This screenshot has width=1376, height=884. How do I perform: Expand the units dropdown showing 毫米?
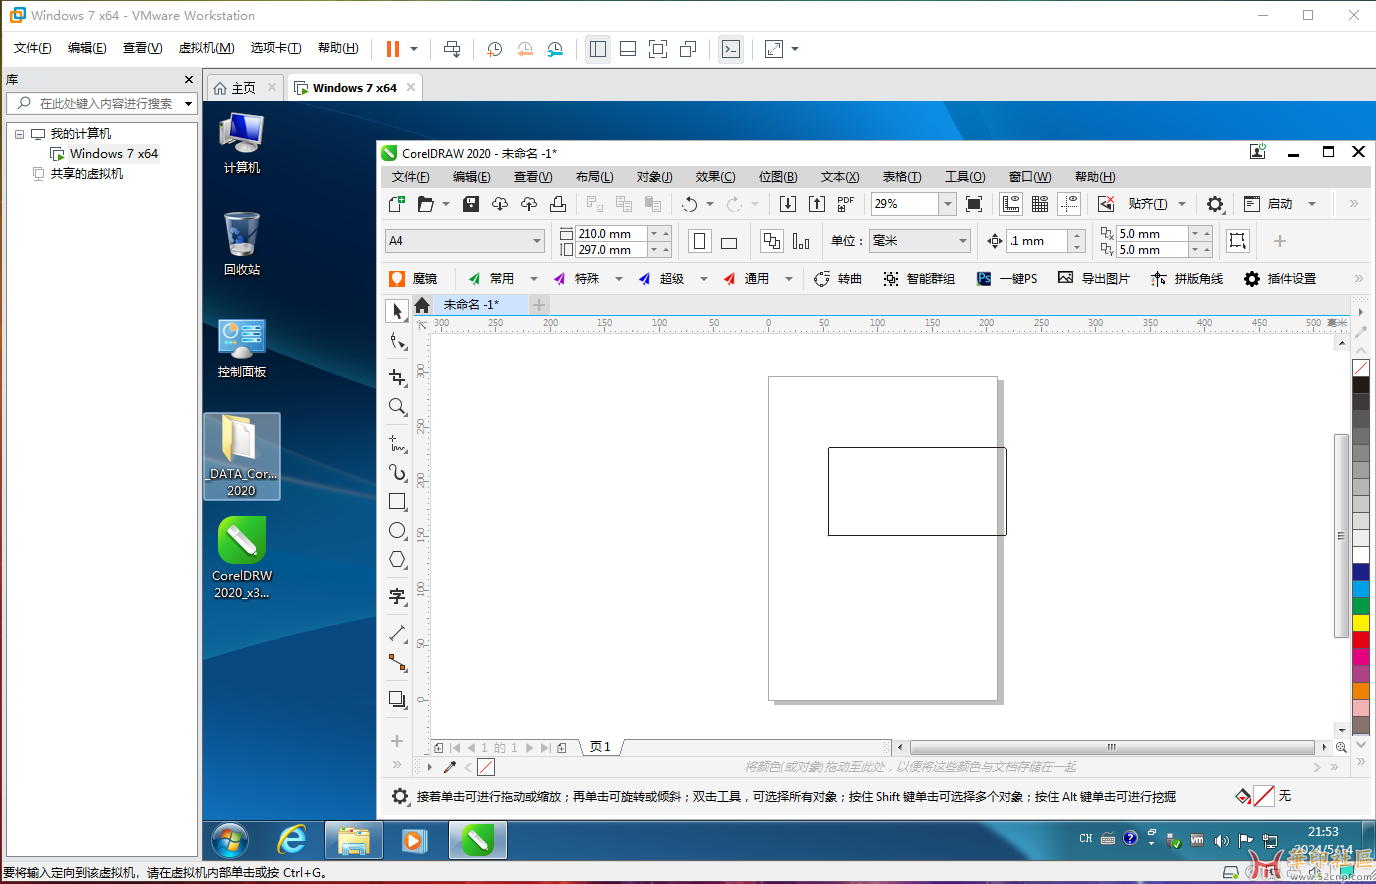click(962, 241)
